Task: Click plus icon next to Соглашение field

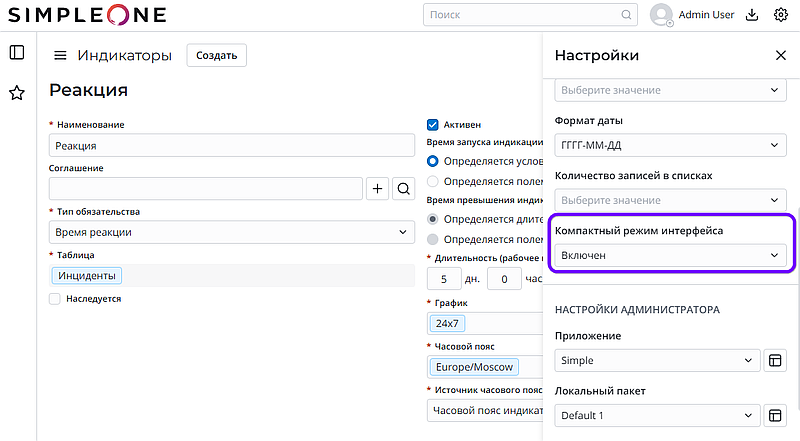Action: pos(378,188)
